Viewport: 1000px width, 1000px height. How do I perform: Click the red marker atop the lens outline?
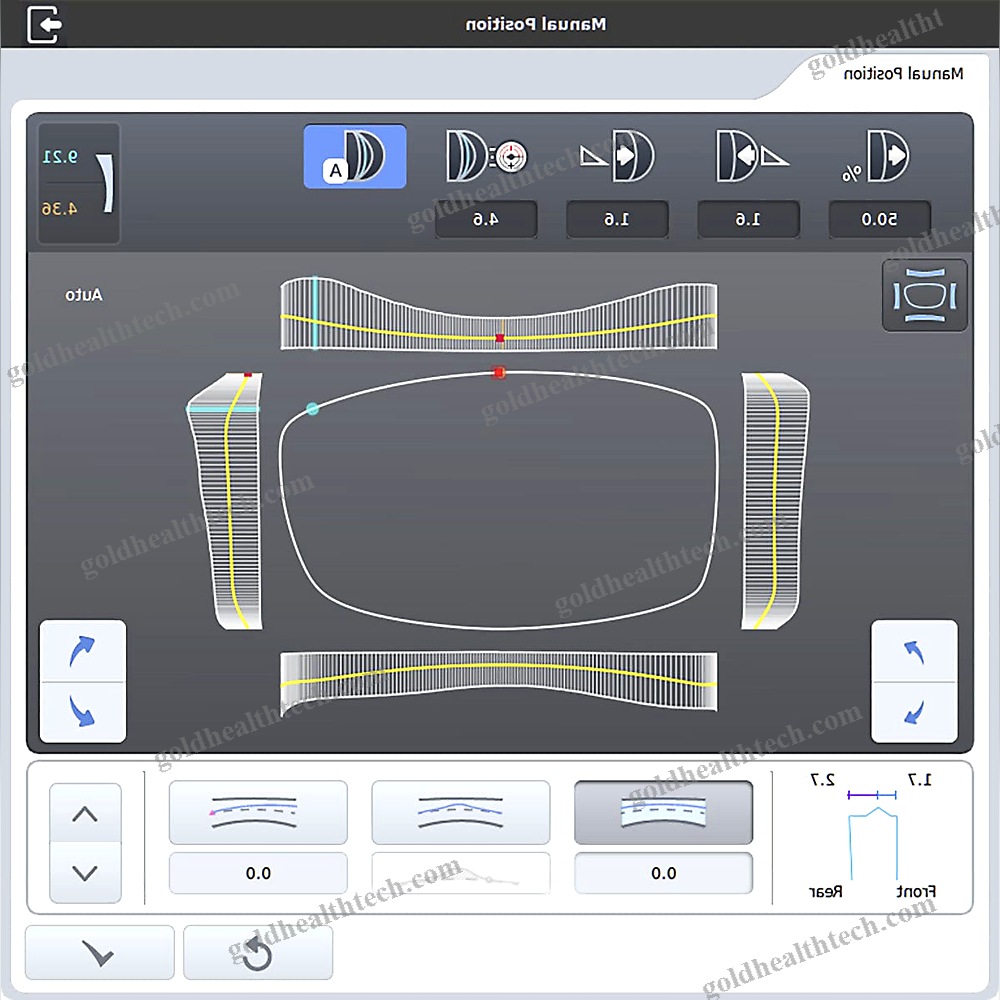click(x=499, y=372)
